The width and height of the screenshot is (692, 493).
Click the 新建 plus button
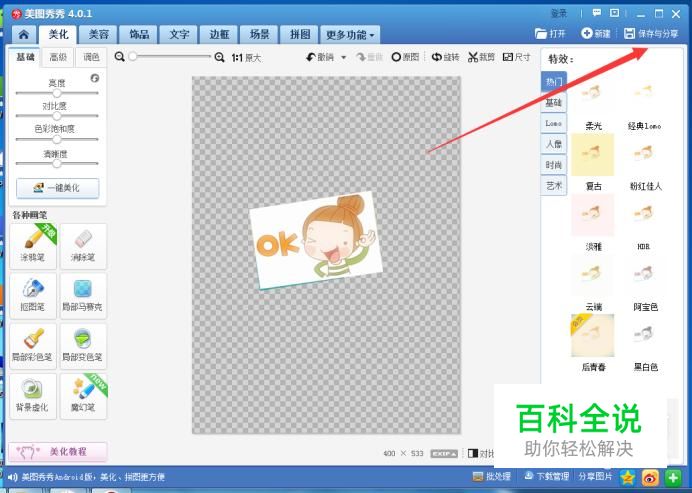[596, 34]
